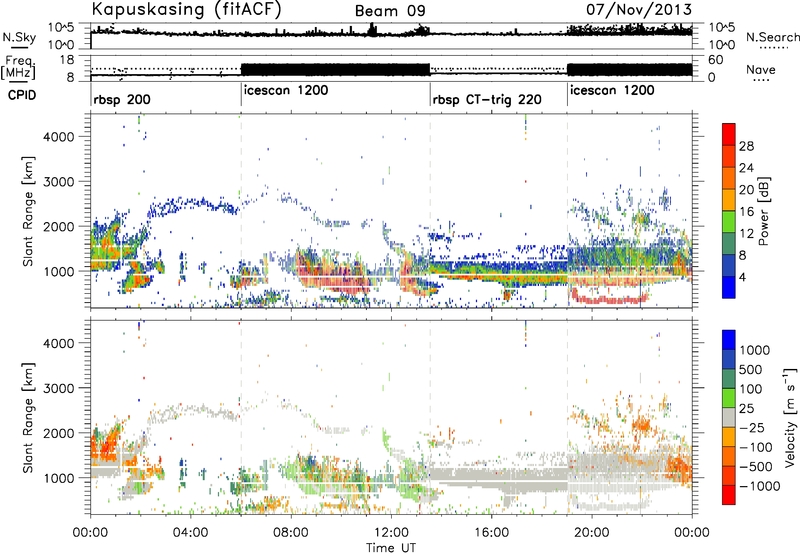This screenshot has height=554, width=800.
Task: Click the 'N.Sky' legend label
Action: coord(19,37)
